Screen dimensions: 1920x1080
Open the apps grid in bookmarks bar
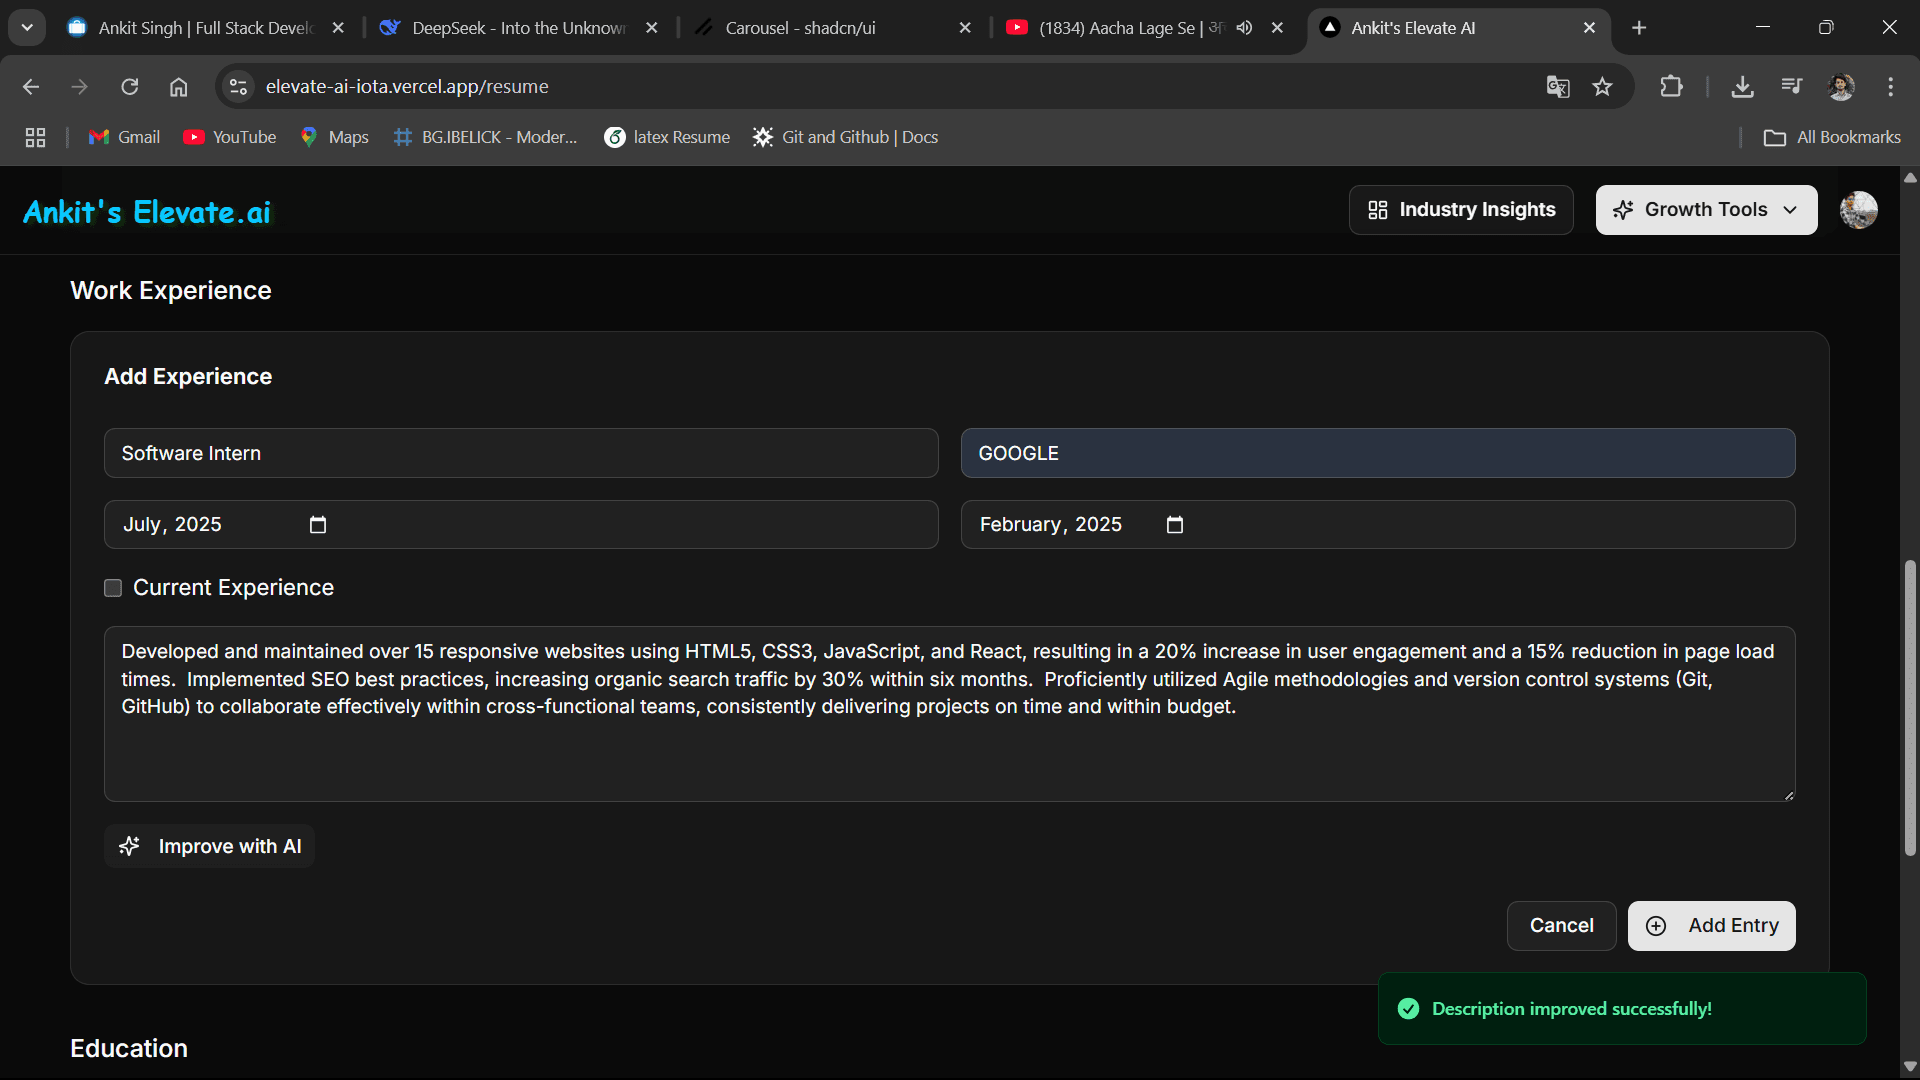(x=36, y=137)
